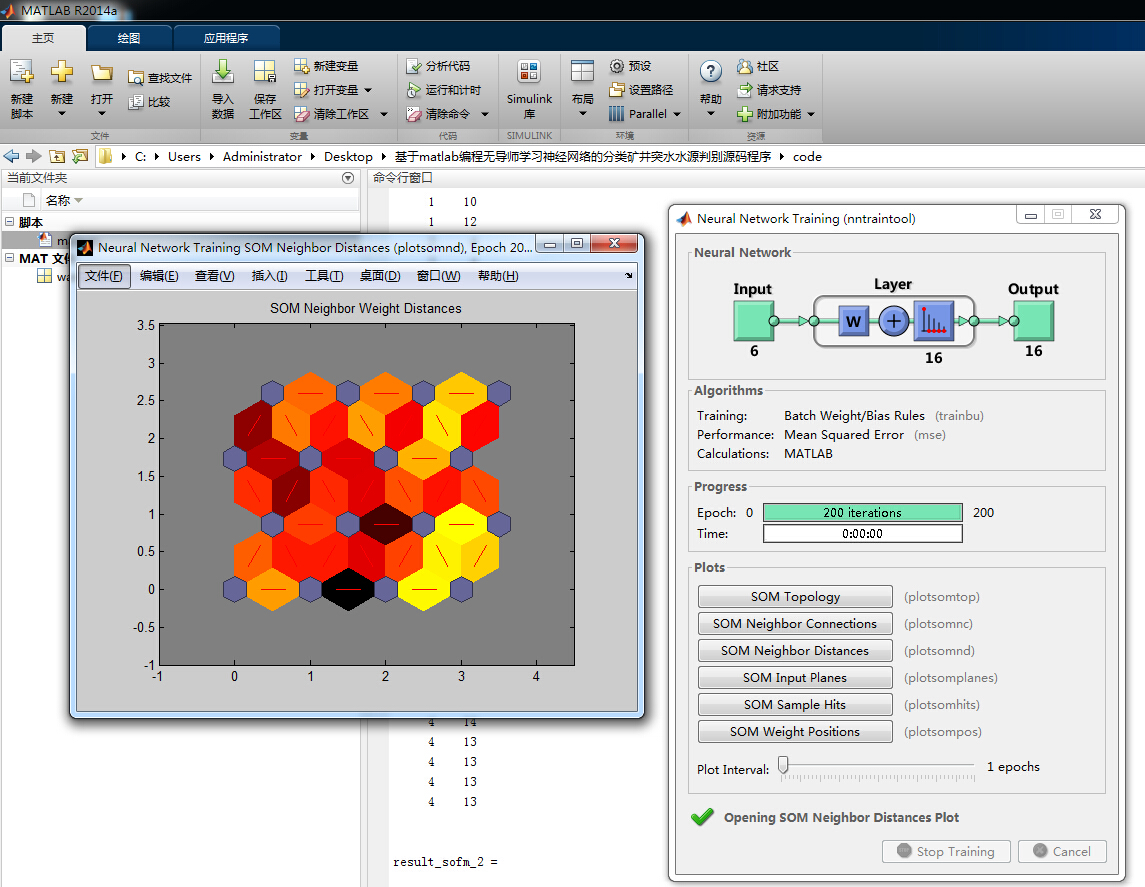
Task: Click Compare (比较) icon
Action: click(x=135, y=101)
